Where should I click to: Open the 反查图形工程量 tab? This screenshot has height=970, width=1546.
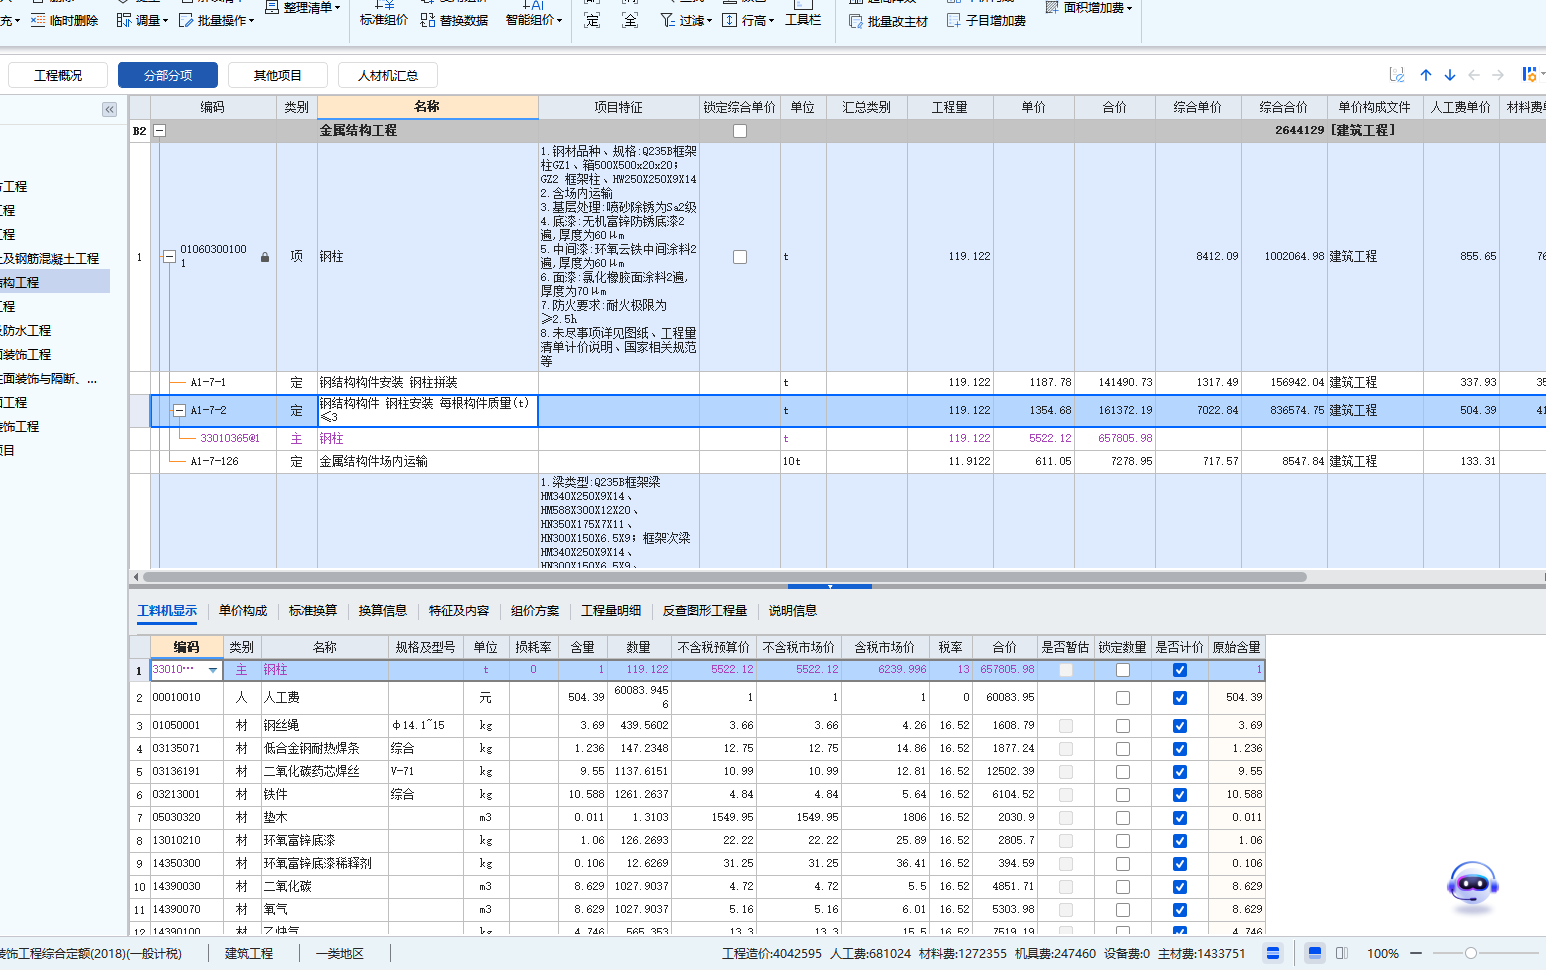pyautogui.click(x=705, y=611)
